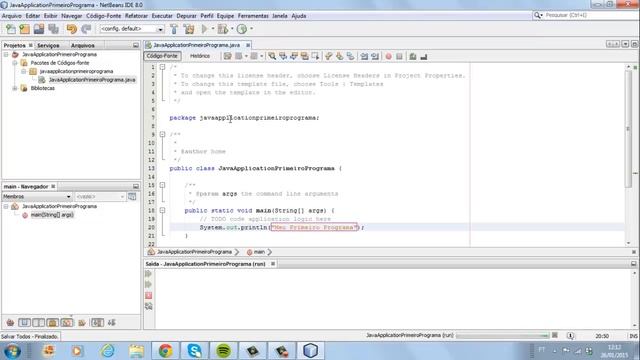
Task: Click the New Project toolbar icon
Action: point(24,29)
